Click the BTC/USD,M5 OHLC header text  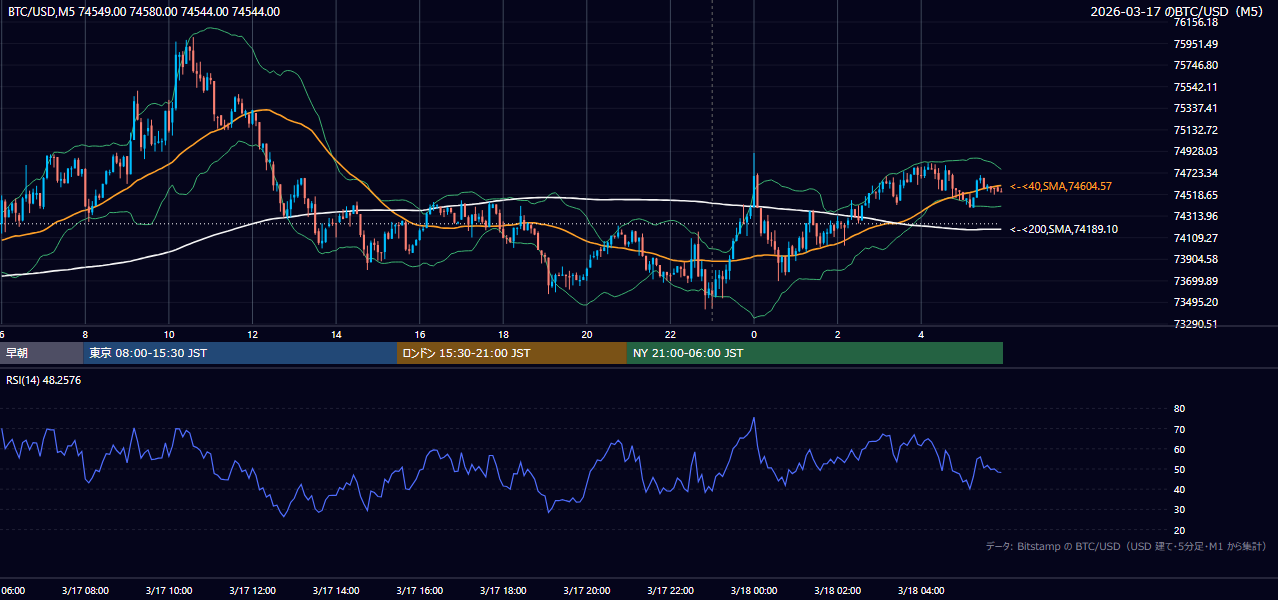tap(144, 12)
